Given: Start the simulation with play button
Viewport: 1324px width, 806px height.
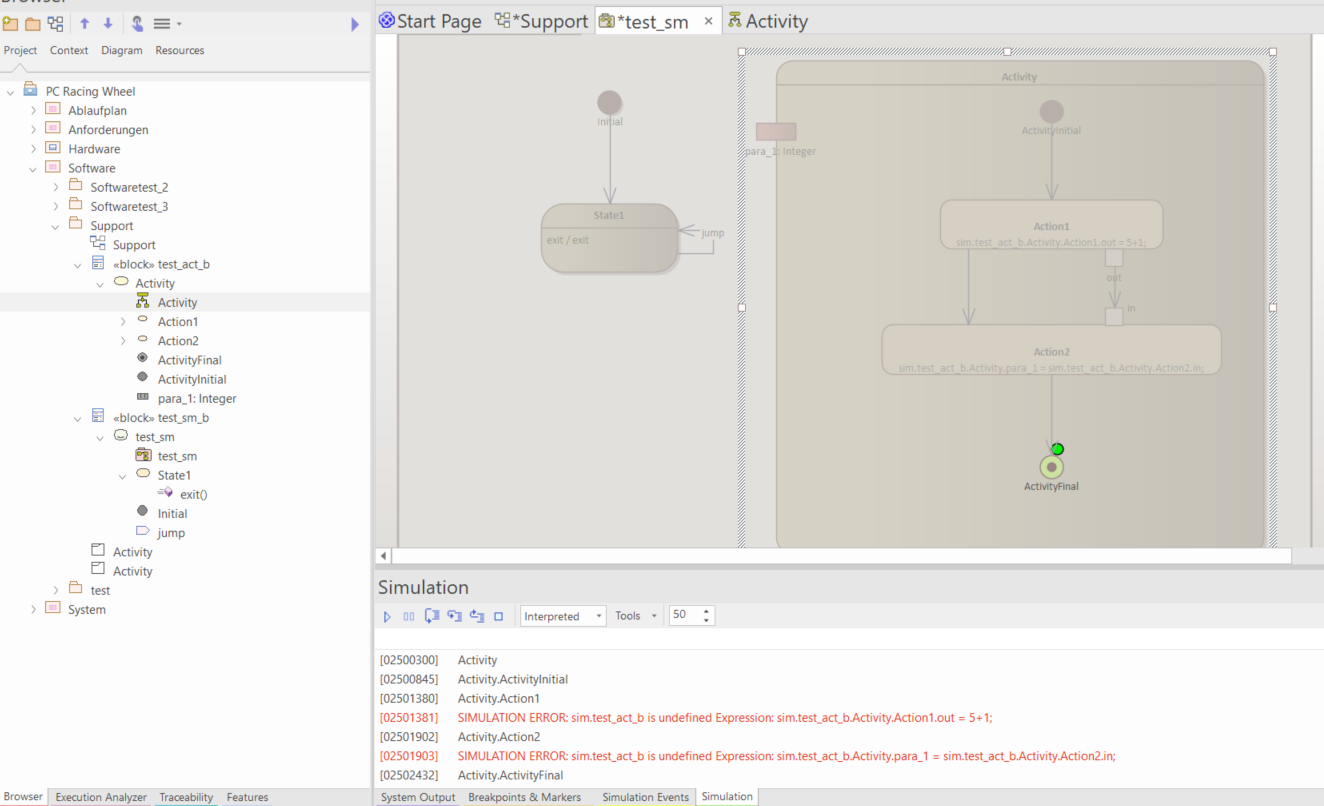Looking at the screenshot, I should point(387,616).
